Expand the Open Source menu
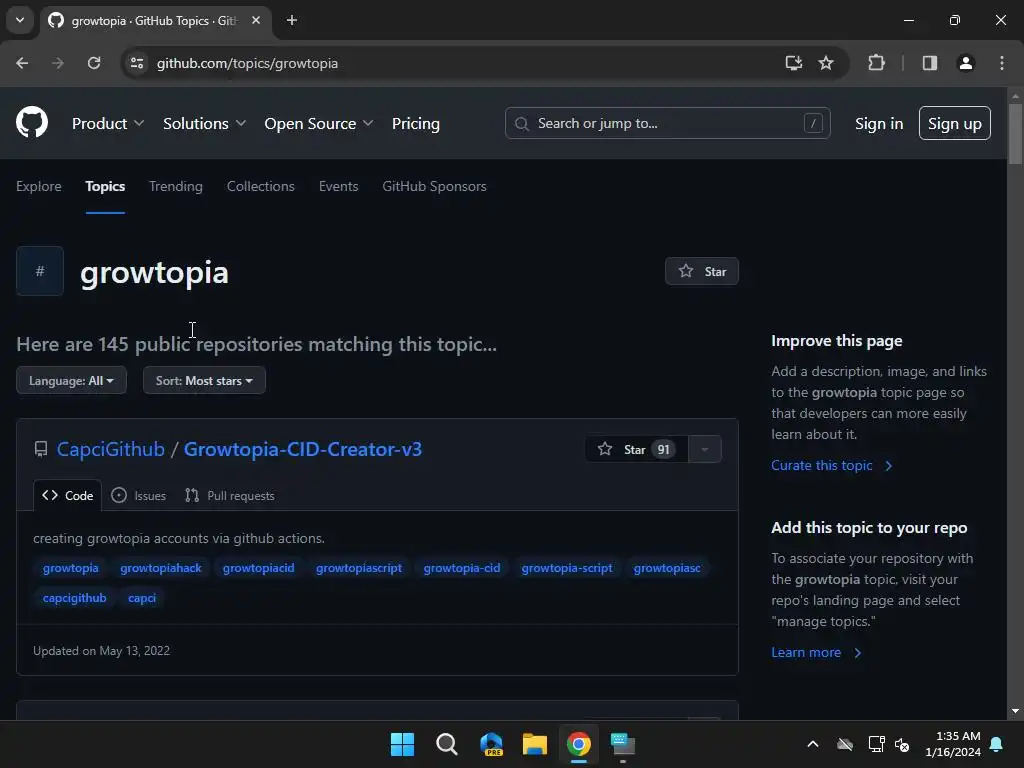The width and height of the screenshot is (1024, 768). coord(319,123)
